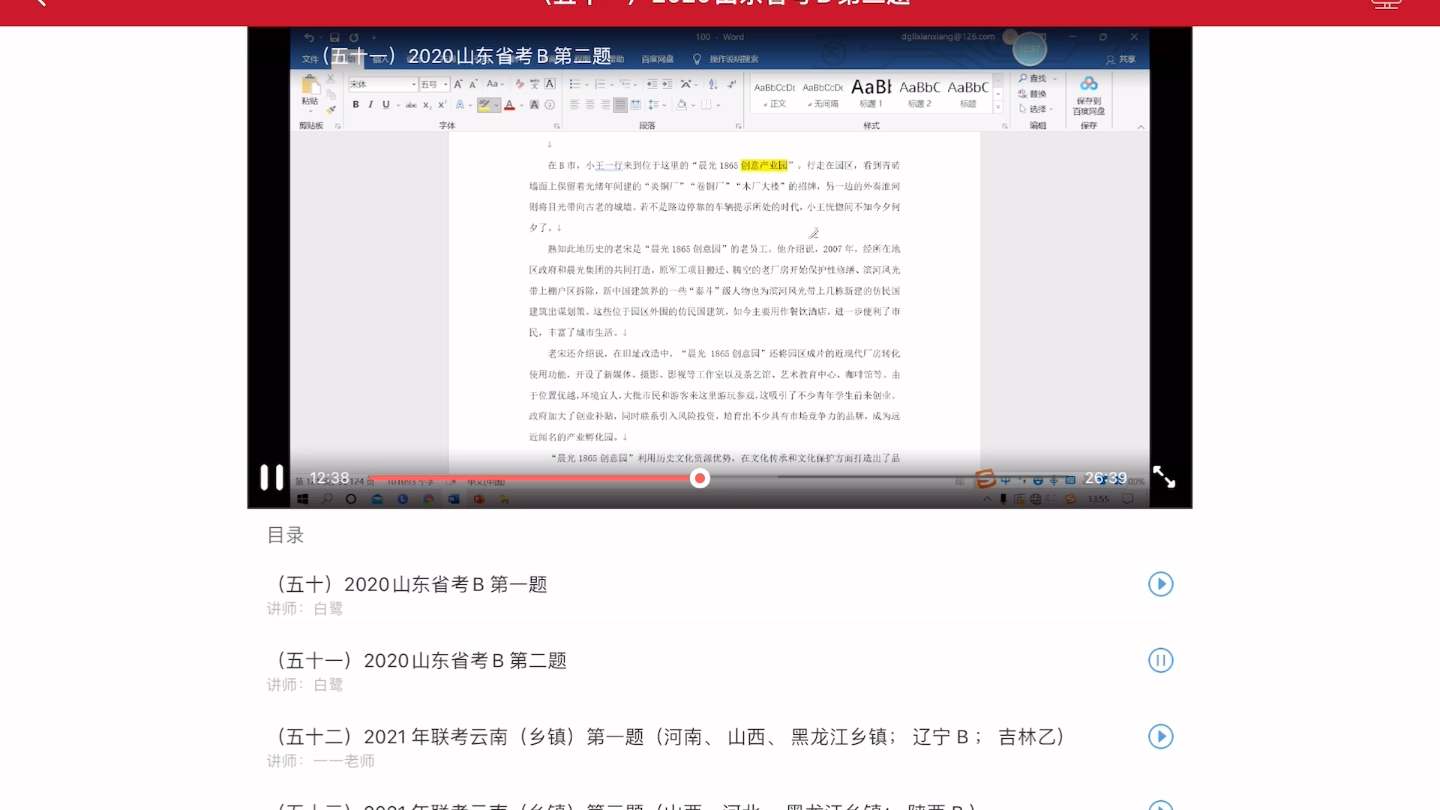Click the 目录 heading

tap(285, 535)
